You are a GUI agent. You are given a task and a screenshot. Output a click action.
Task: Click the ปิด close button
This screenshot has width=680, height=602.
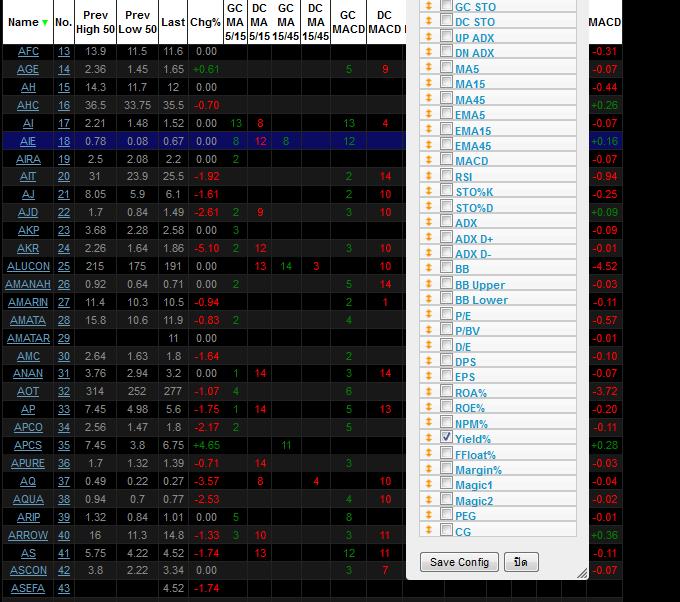[x=521, y=562]
